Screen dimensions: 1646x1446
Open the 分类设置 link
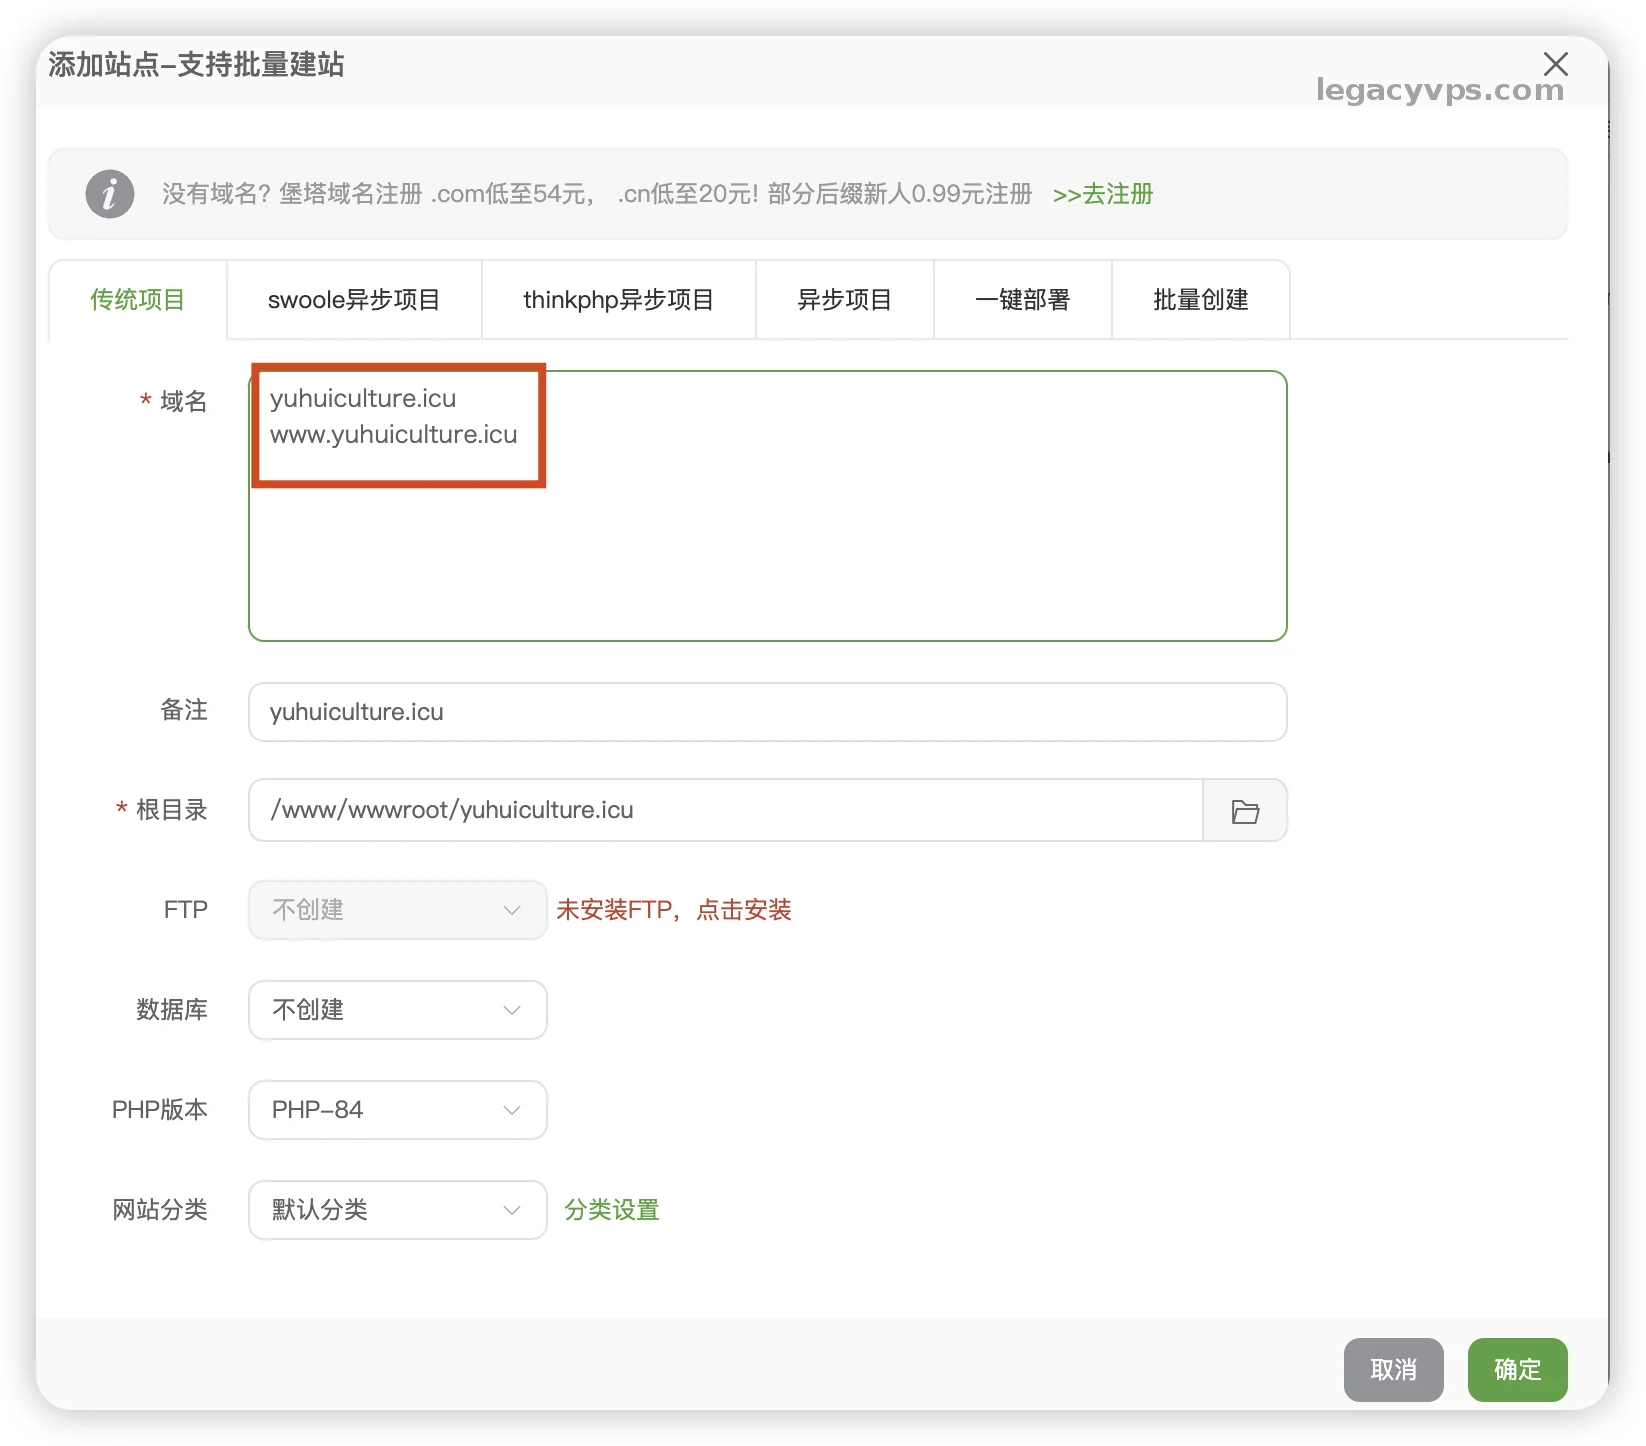611,1210
